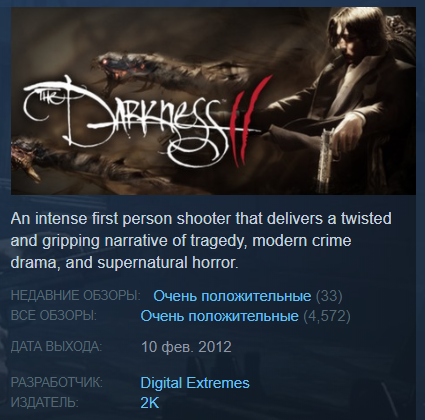This screenshot has width=425, height=420.
Task: Click the ИЗДАТЕЛЬ label
Action: 44,402
